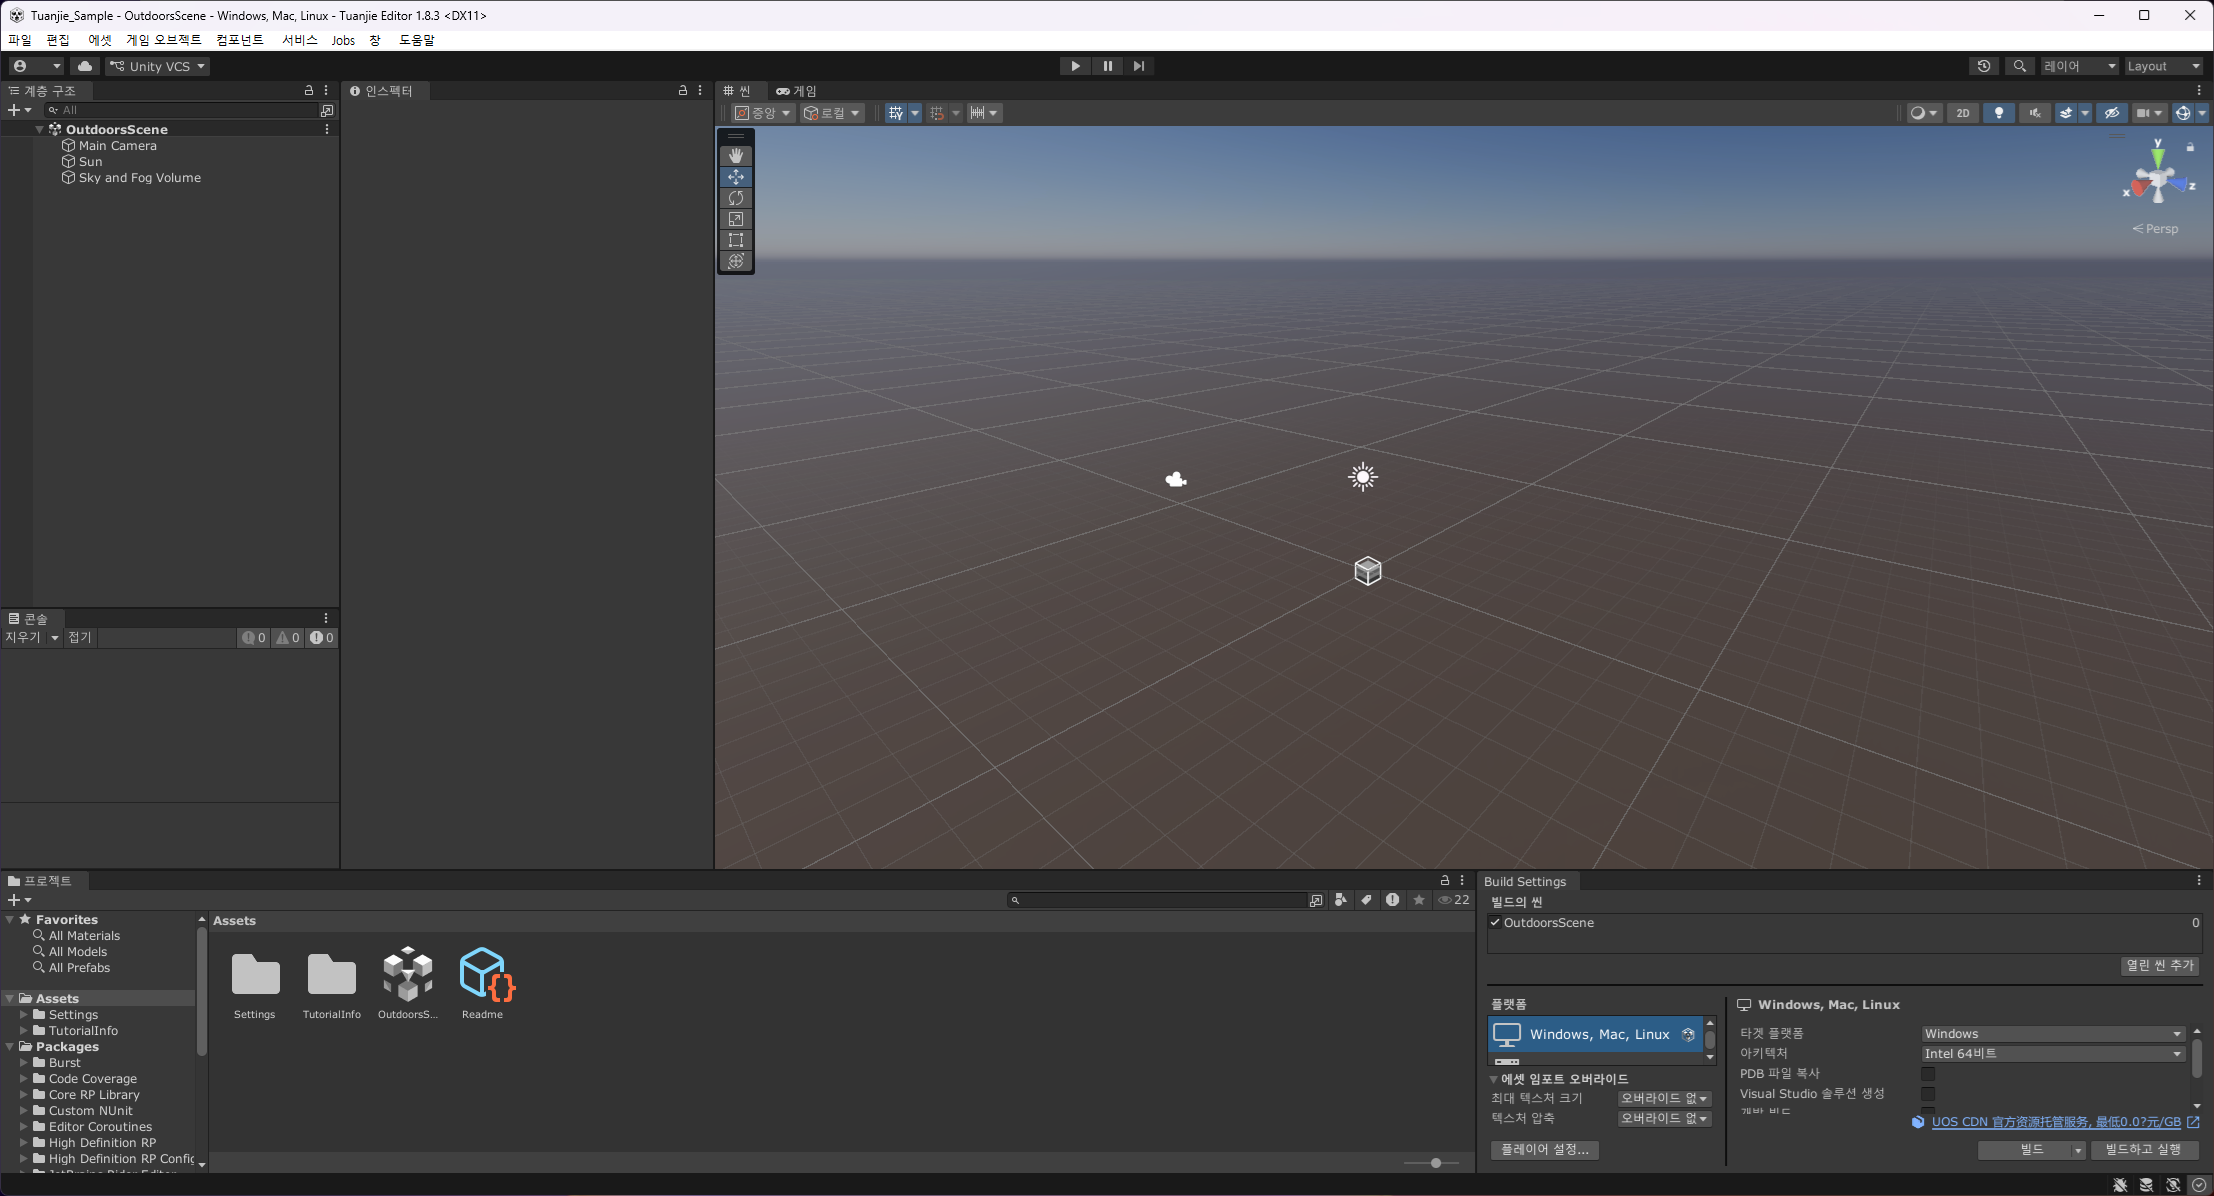
Task: Open the 아키텍처 Intel 64비트 dropdown
Action: click(x=2051, y=1054)
